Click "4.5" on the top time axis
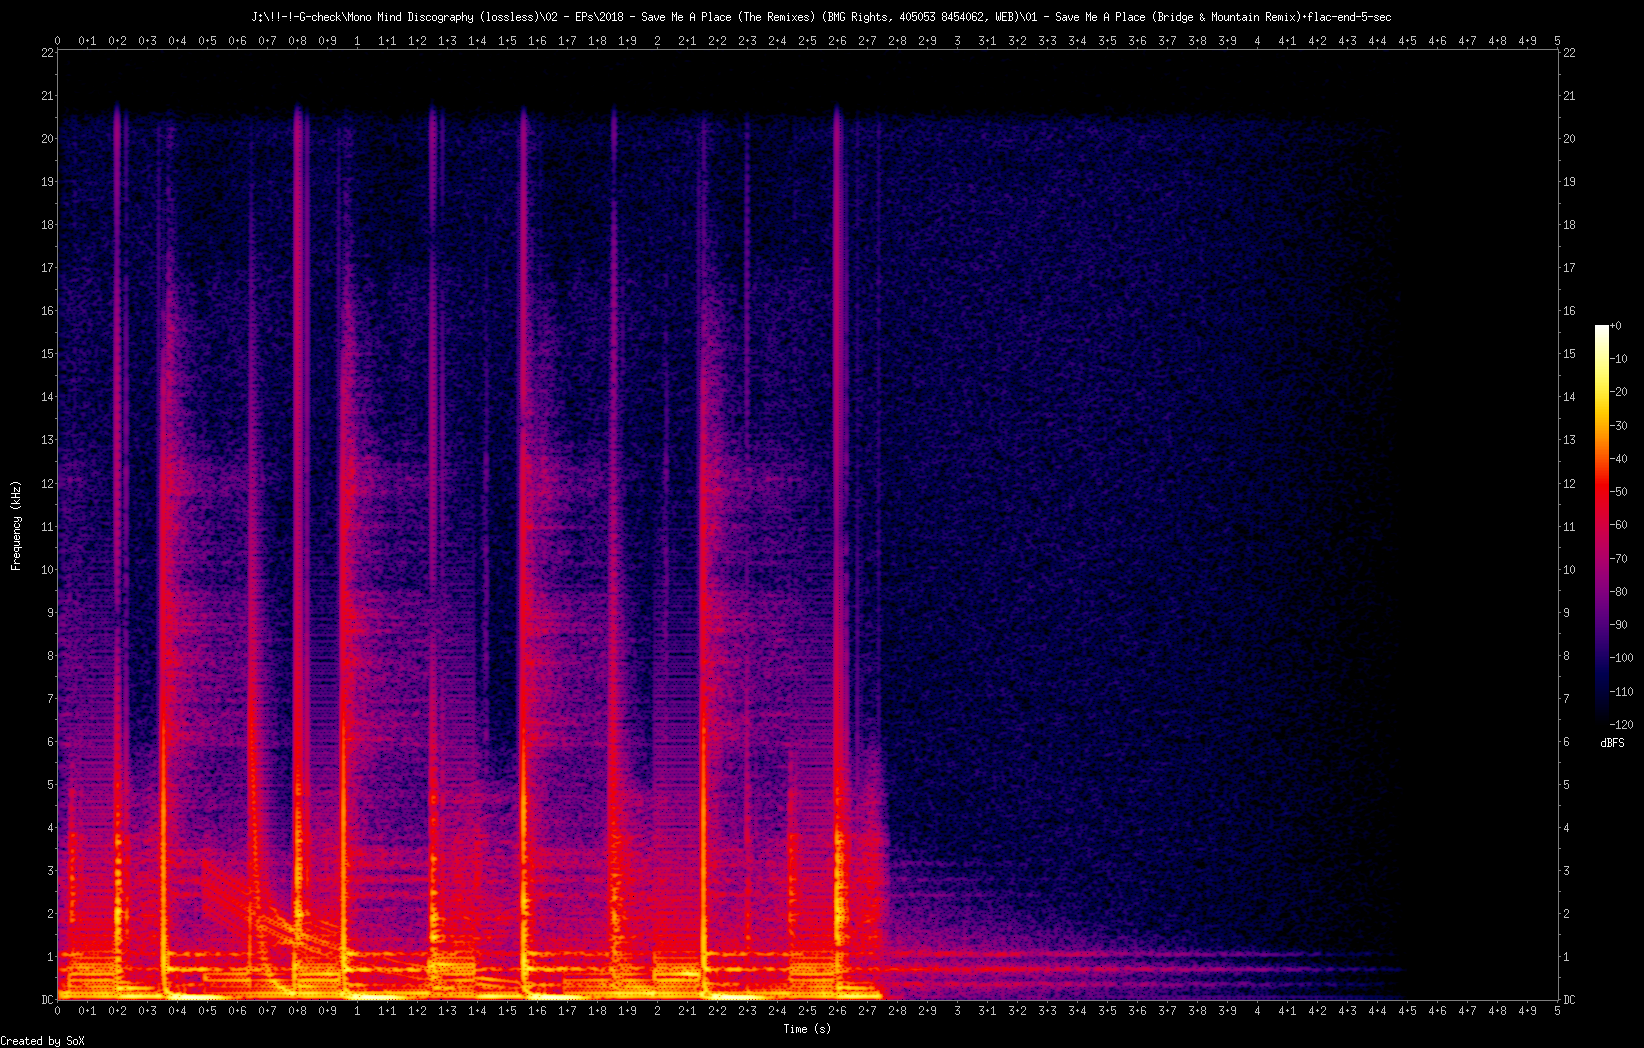Screen dimensions: 1644x1048 pos(1407,41)
